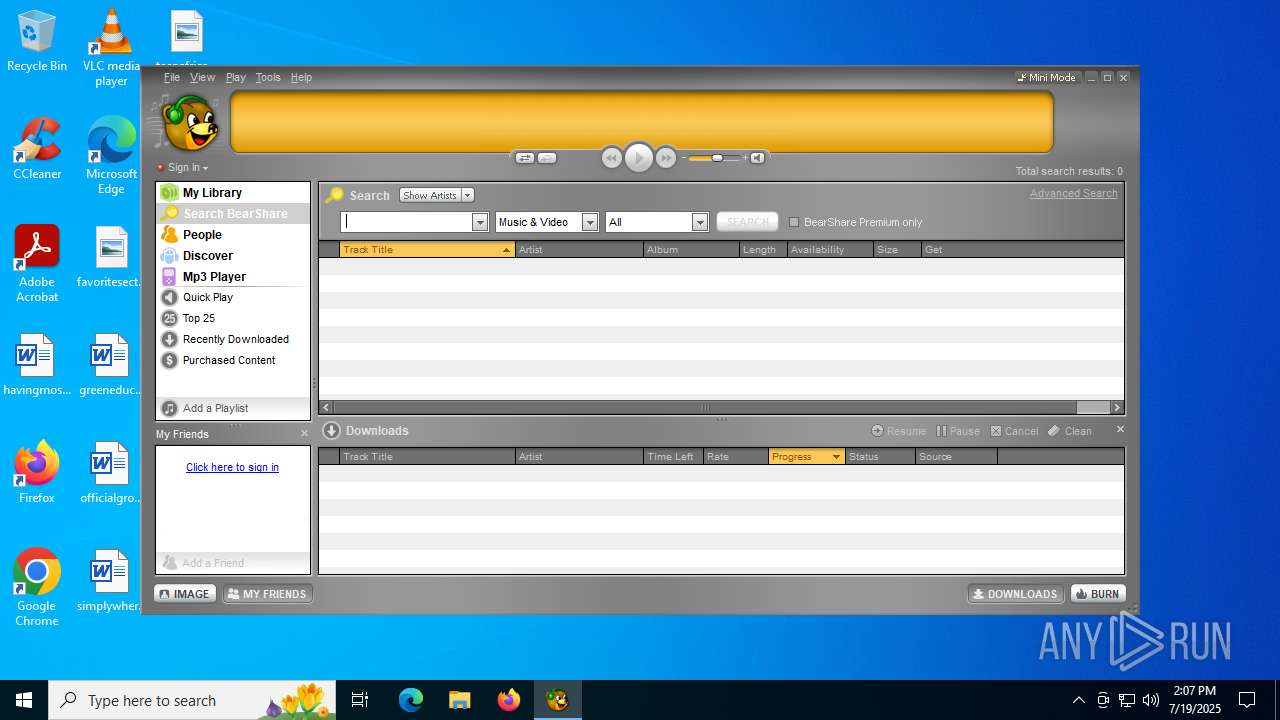This screenshot has width=1280, height=720.
Task: Open File Explorer from taskbar
Action: tap(459, 700)
